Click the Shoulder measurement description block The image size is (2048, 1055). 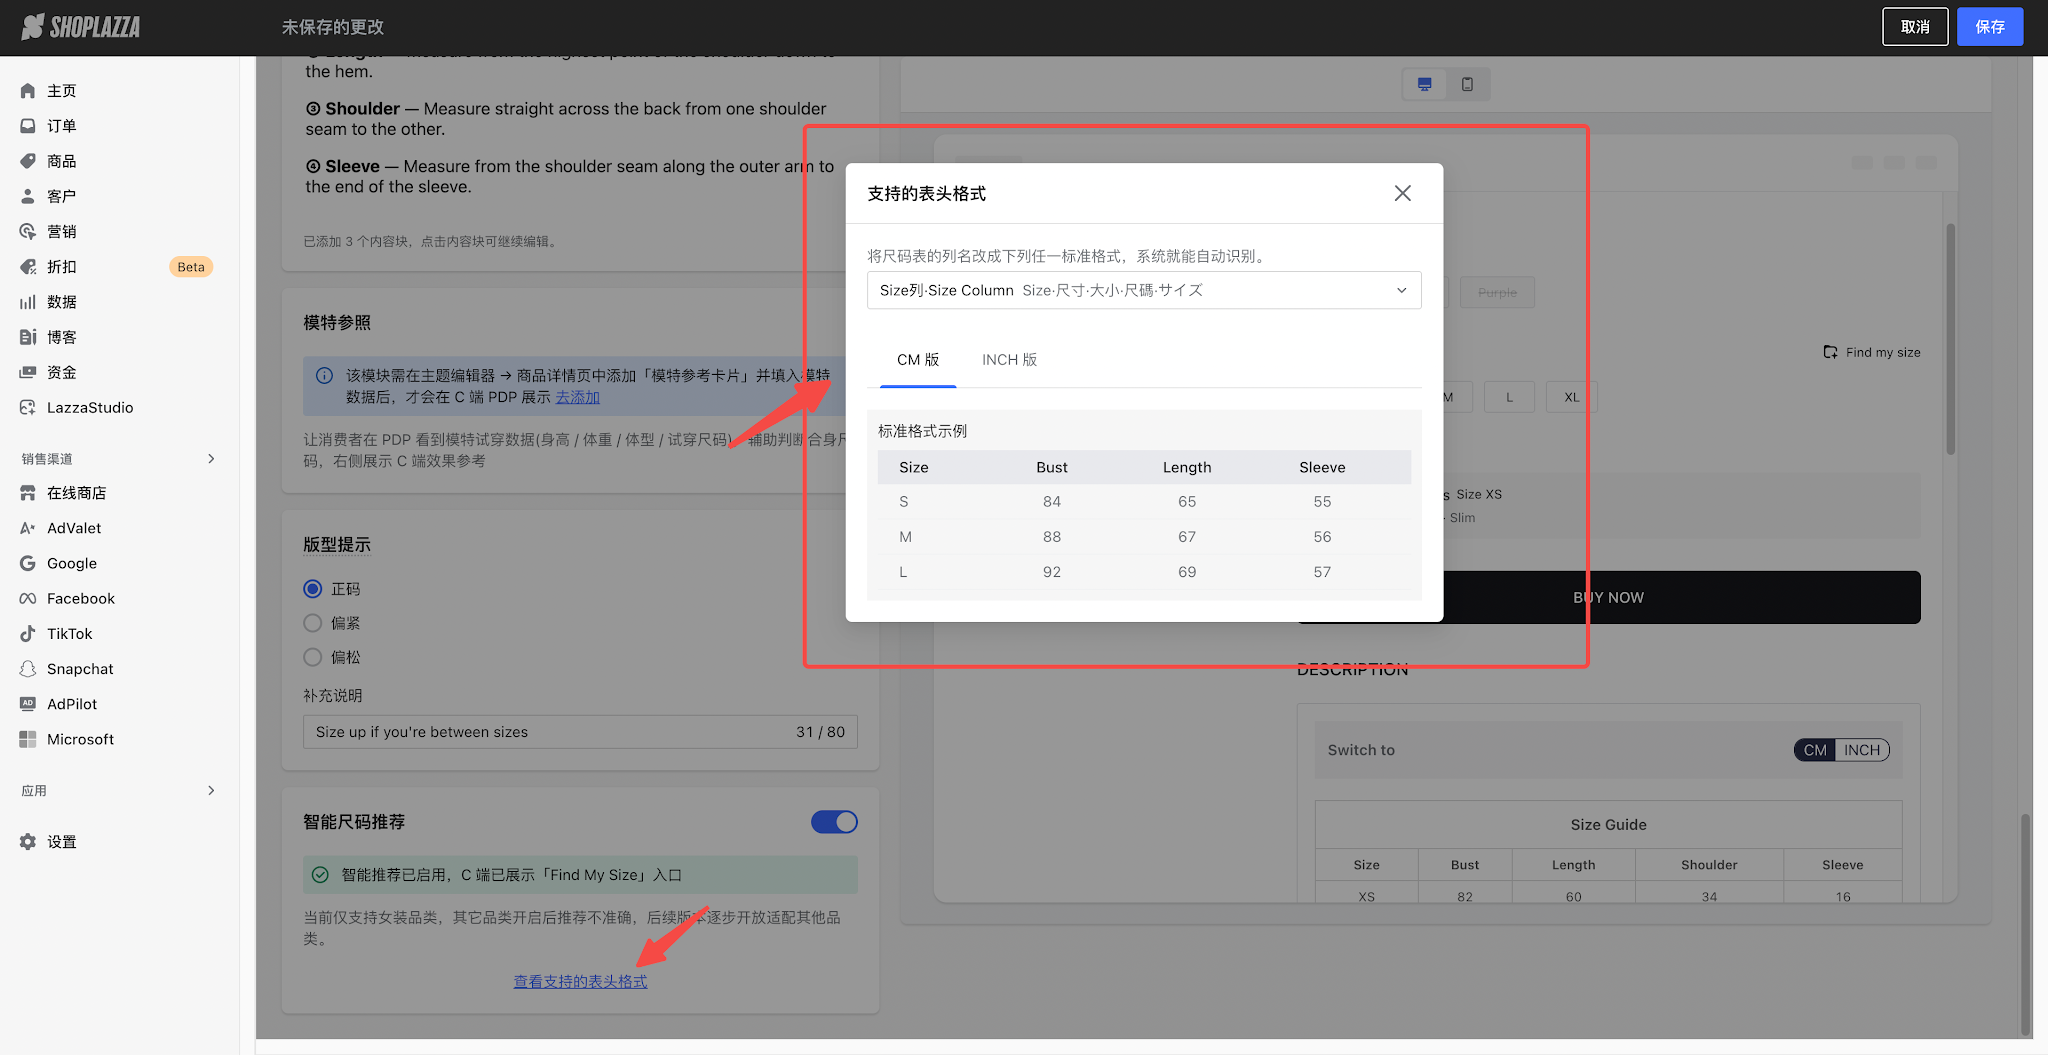pos(566,119)
